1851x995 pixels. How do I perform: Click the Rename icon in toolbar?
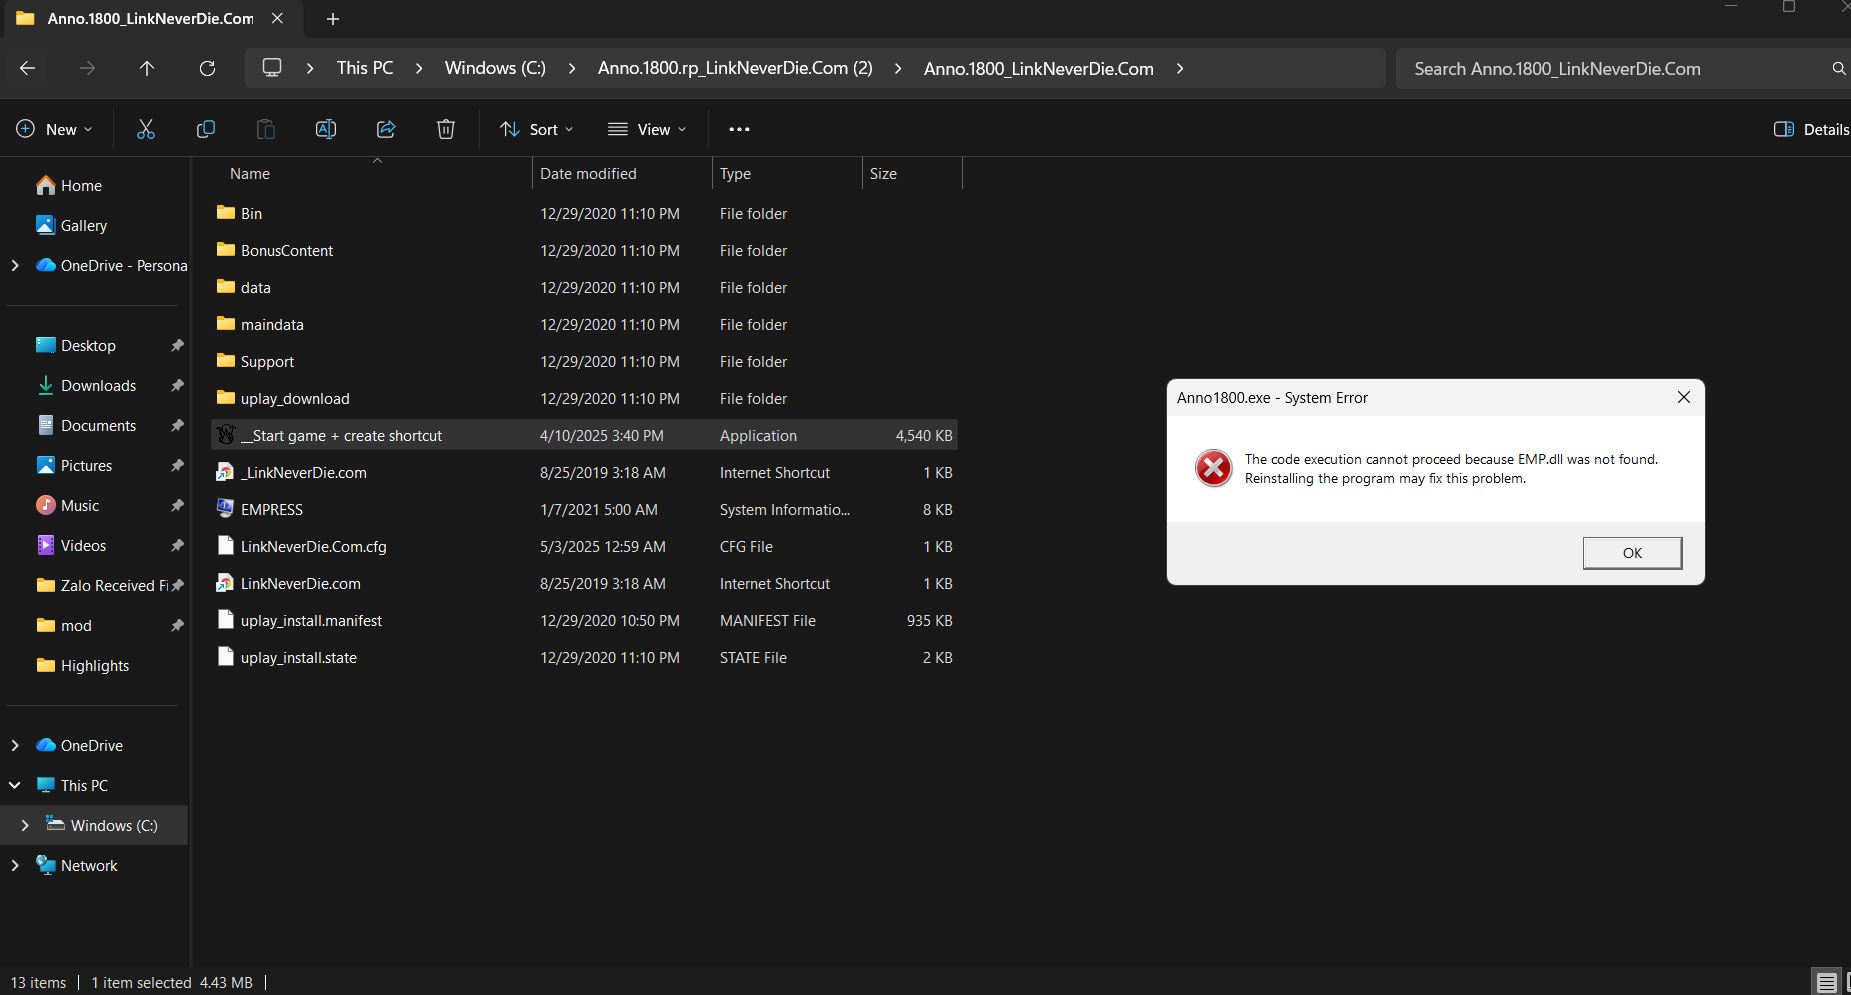tap(326, 129)
